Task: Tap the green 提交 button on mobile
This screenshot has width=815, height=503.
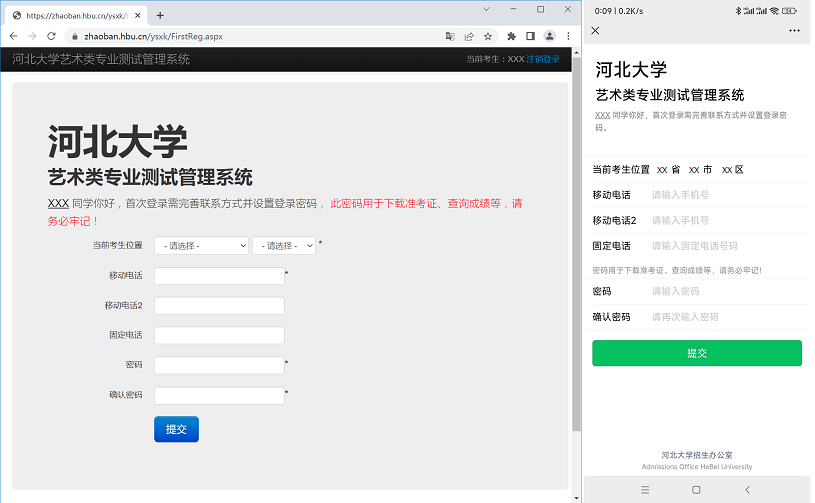Action: point(697,353)
